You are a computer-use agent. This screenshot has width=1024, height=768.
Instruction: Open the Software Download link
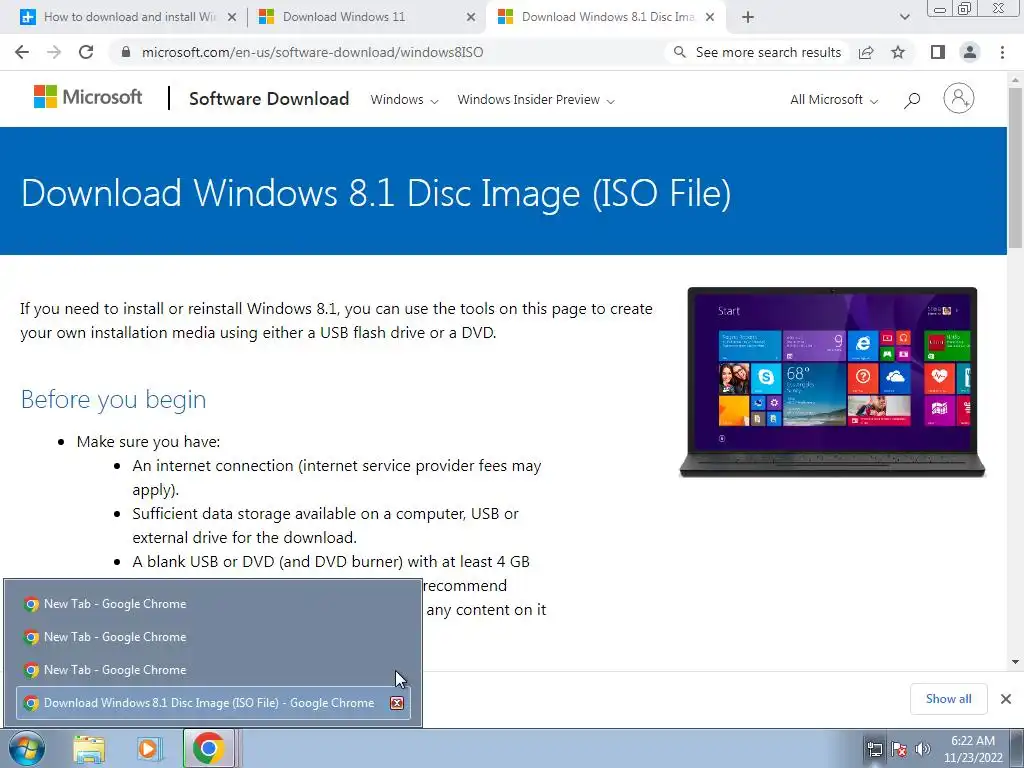pos(269,99)
